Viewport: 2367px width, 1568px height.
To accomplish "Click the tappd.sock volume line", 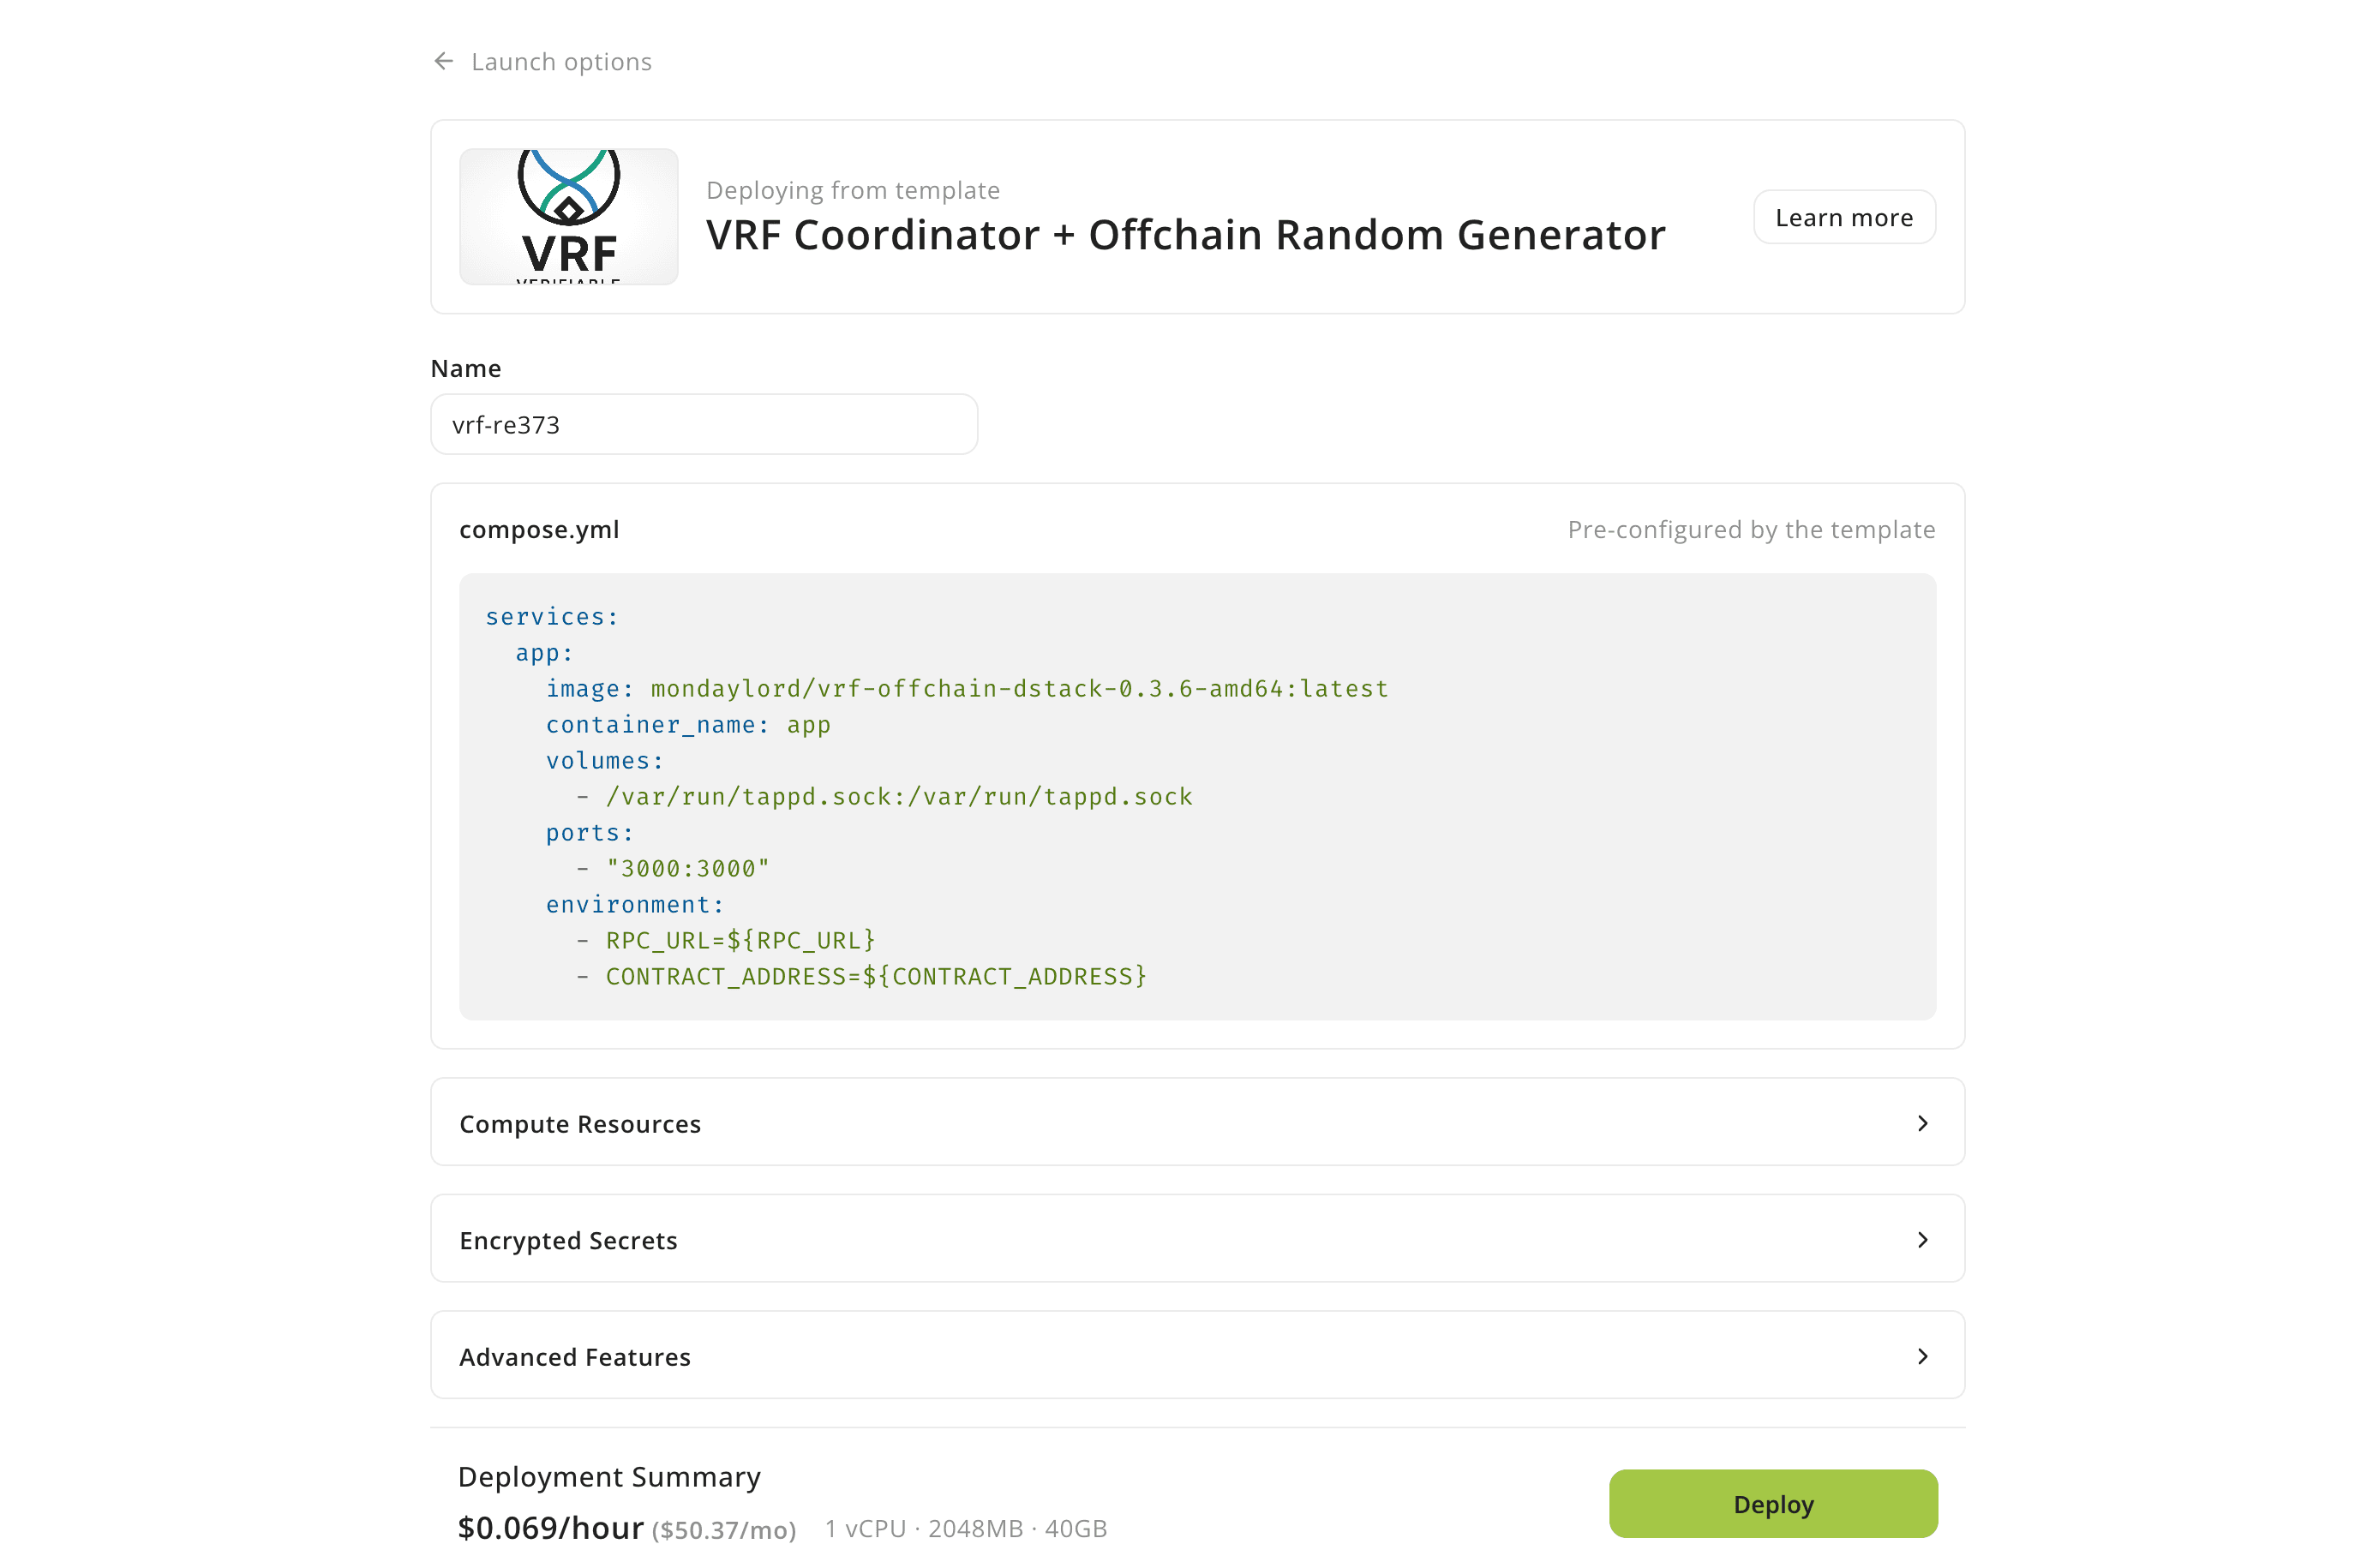I will 898,797.
